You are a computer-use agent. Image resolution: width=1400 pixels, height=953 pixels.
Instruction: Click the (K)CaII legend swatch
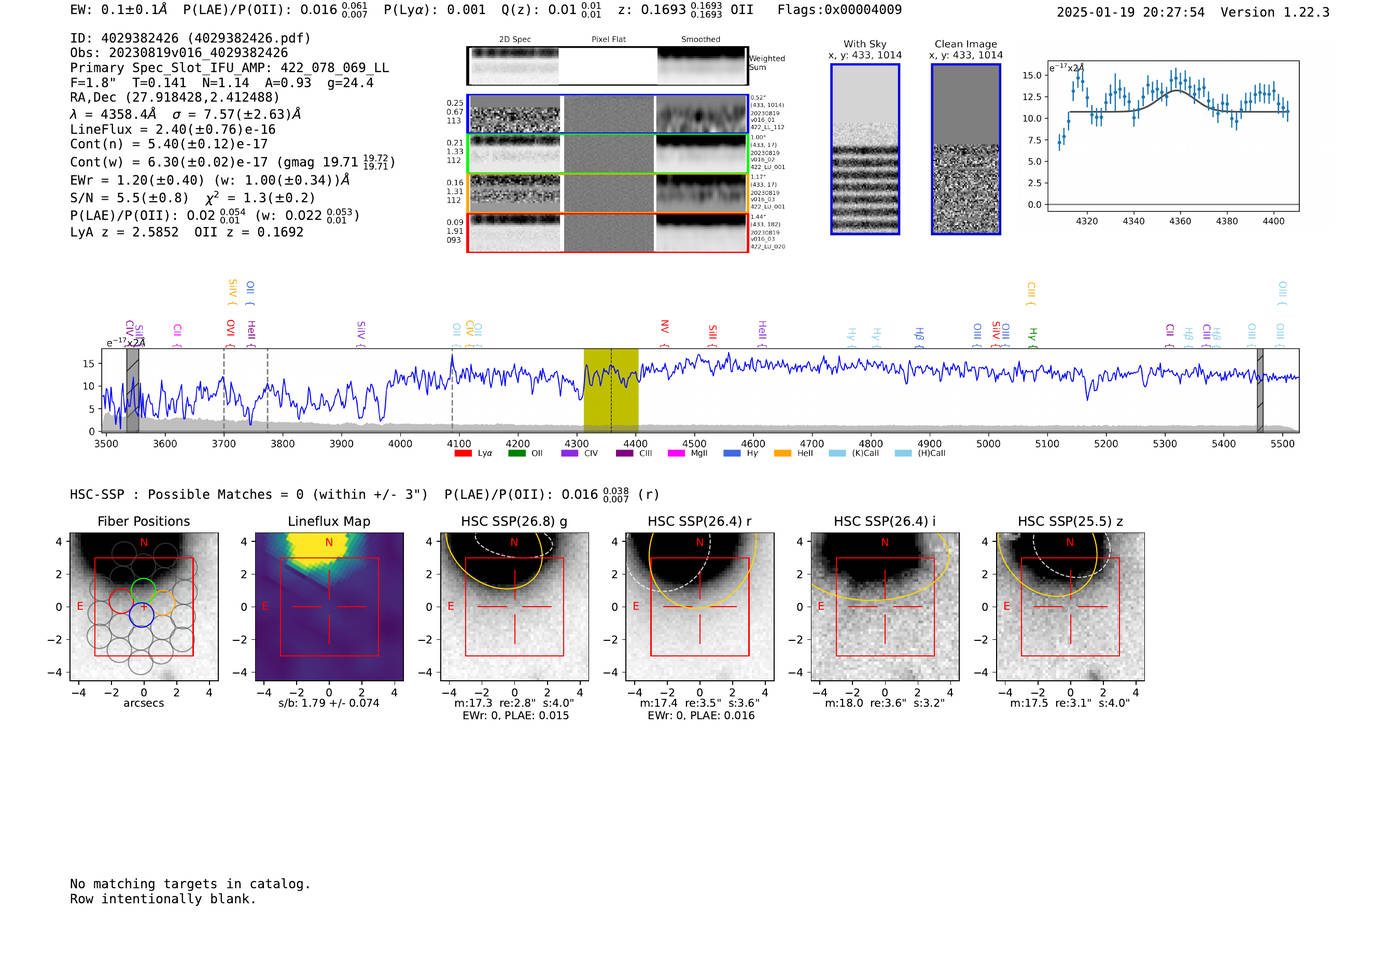(x=837, y=453)
